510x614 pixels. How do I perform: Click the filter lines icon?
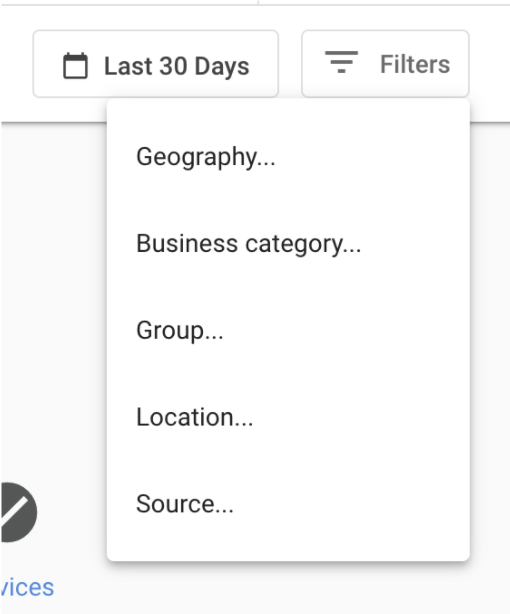(x=342, y=62)
